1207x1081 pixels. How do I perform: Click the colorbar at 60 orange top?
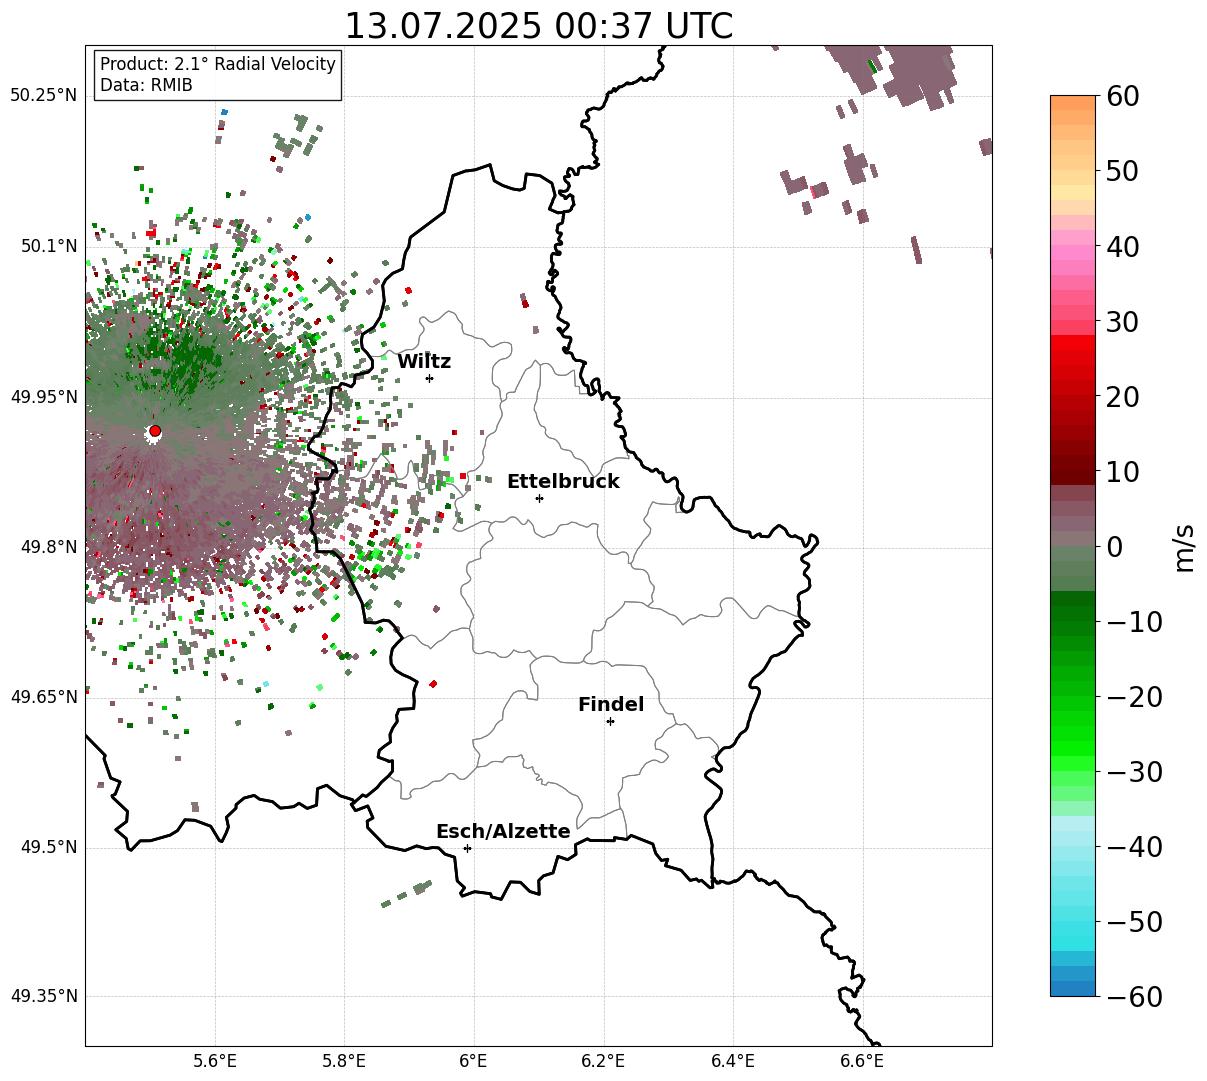[x=1073, y=103]
